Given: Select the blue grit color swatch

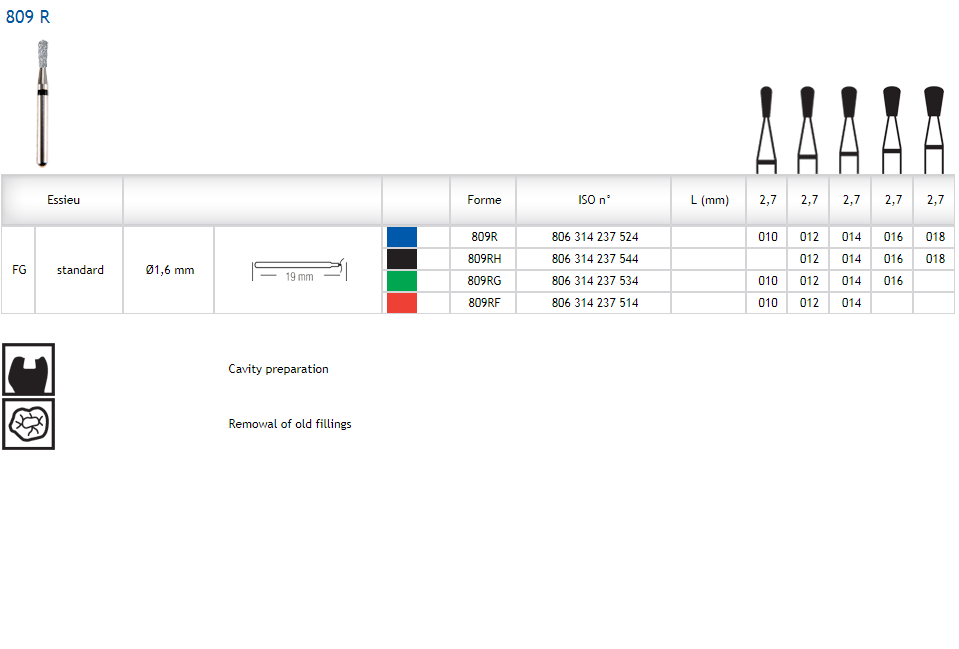Looking at the screenshot, I should [402, 237].
